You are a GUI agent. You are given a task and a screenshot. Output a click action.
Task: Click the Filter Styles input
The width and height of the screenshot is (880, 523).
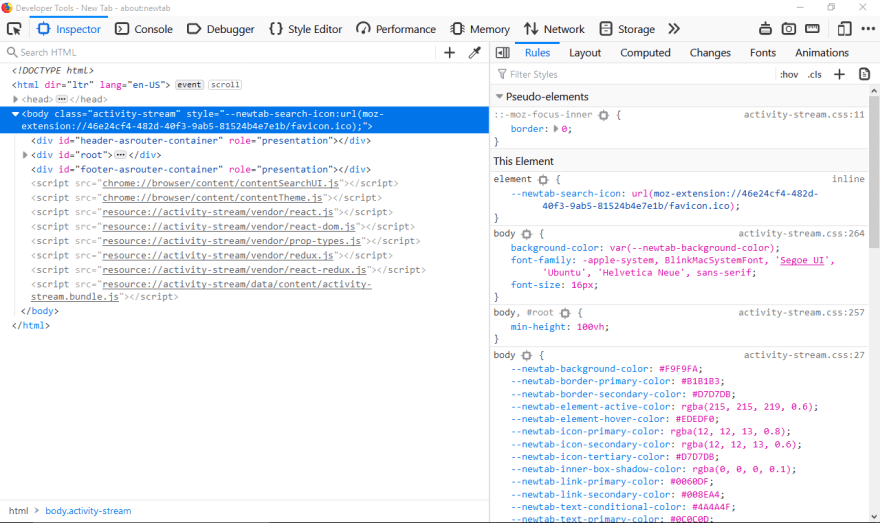(634, 74)
